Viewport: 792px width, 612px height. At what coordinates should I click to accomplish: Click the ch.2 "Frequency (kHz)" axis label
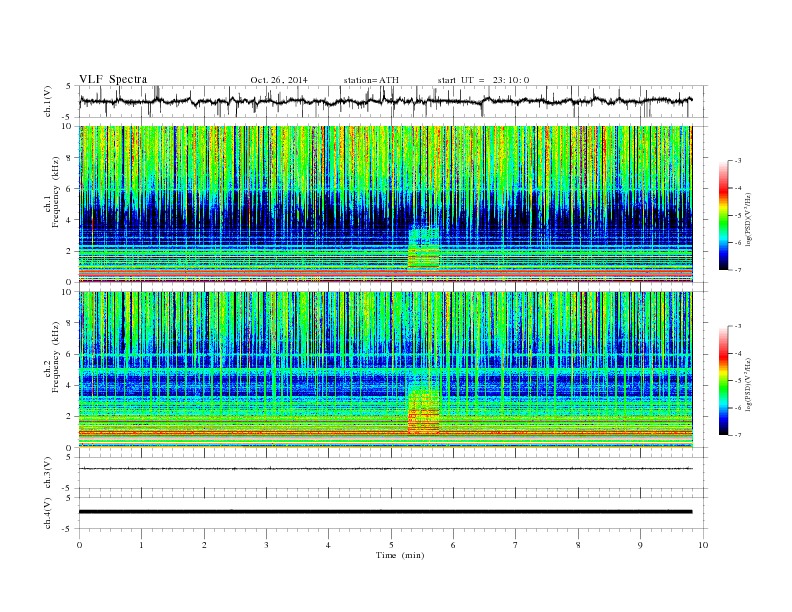pyautogui.click(x=56, y=357)
